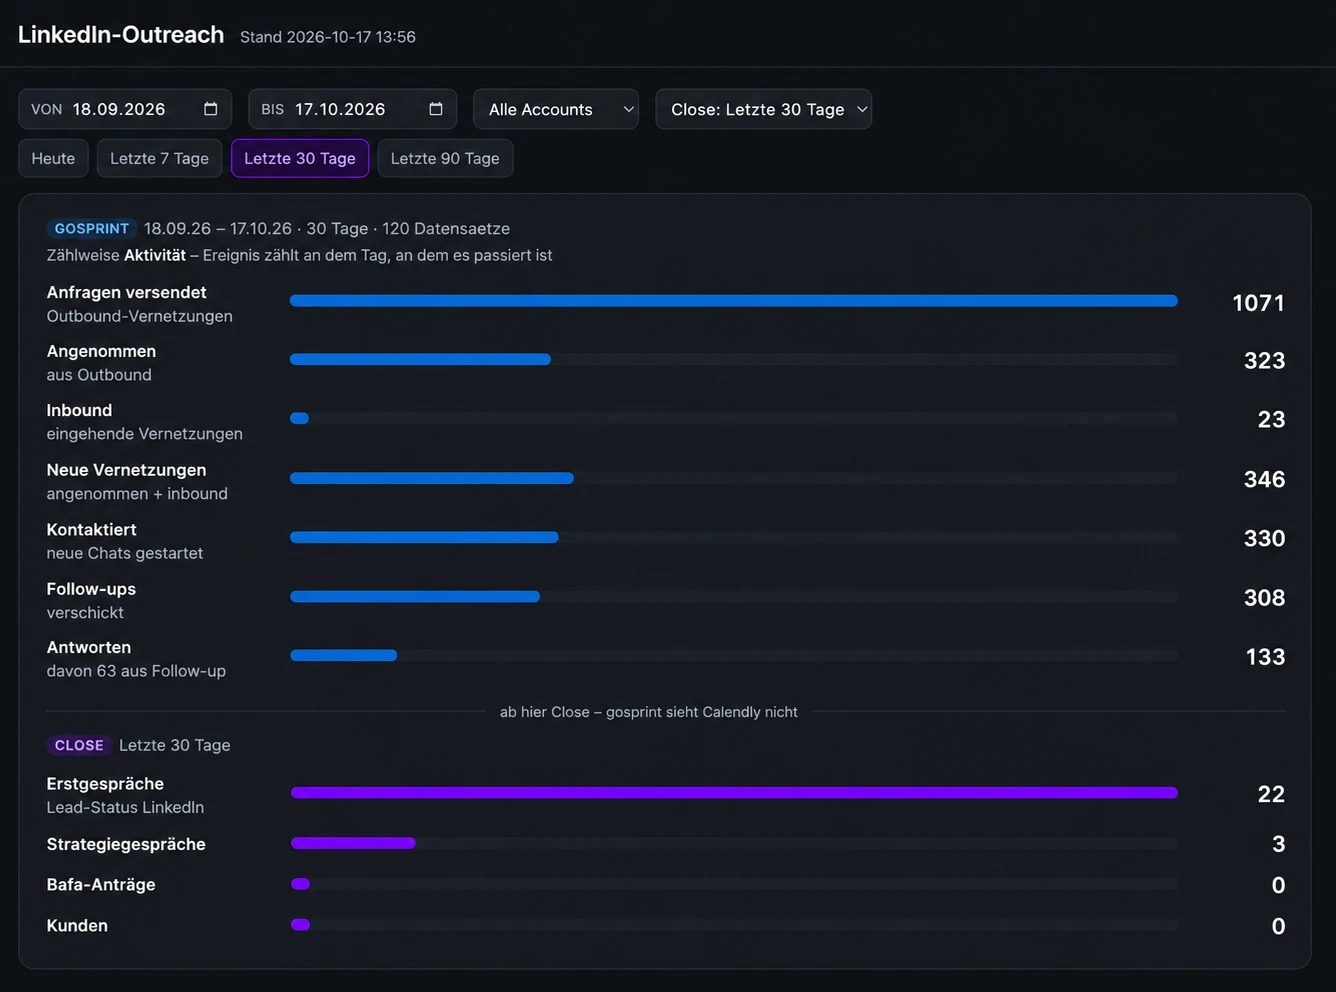Click the Anfragen versendet progress bar

tap(733, 301)
